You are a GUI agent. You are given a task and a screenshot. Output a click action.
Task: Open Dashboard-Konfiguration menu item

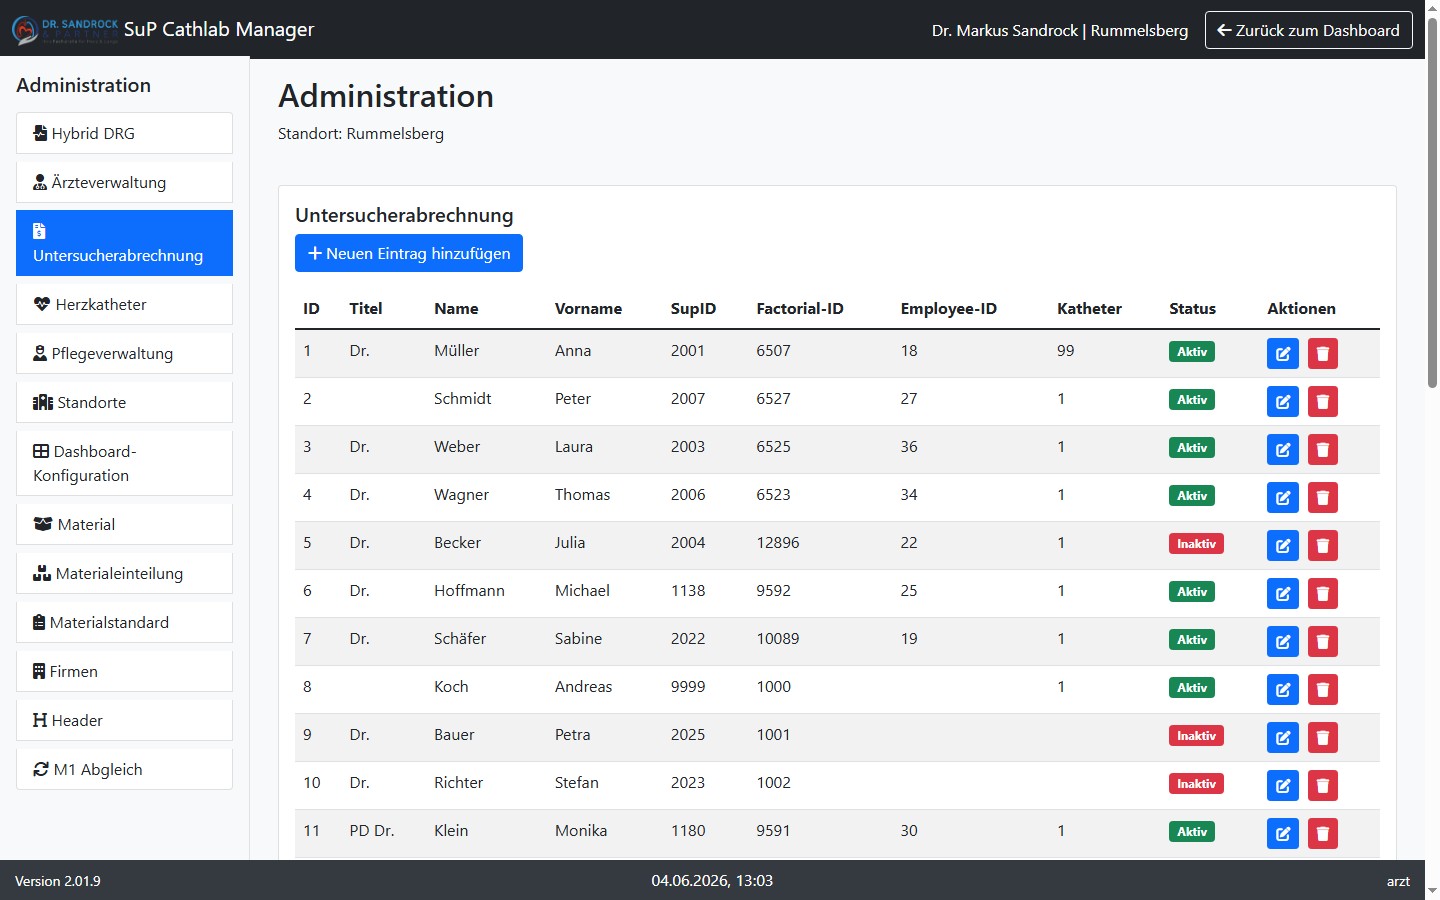[x=124, y=463]
